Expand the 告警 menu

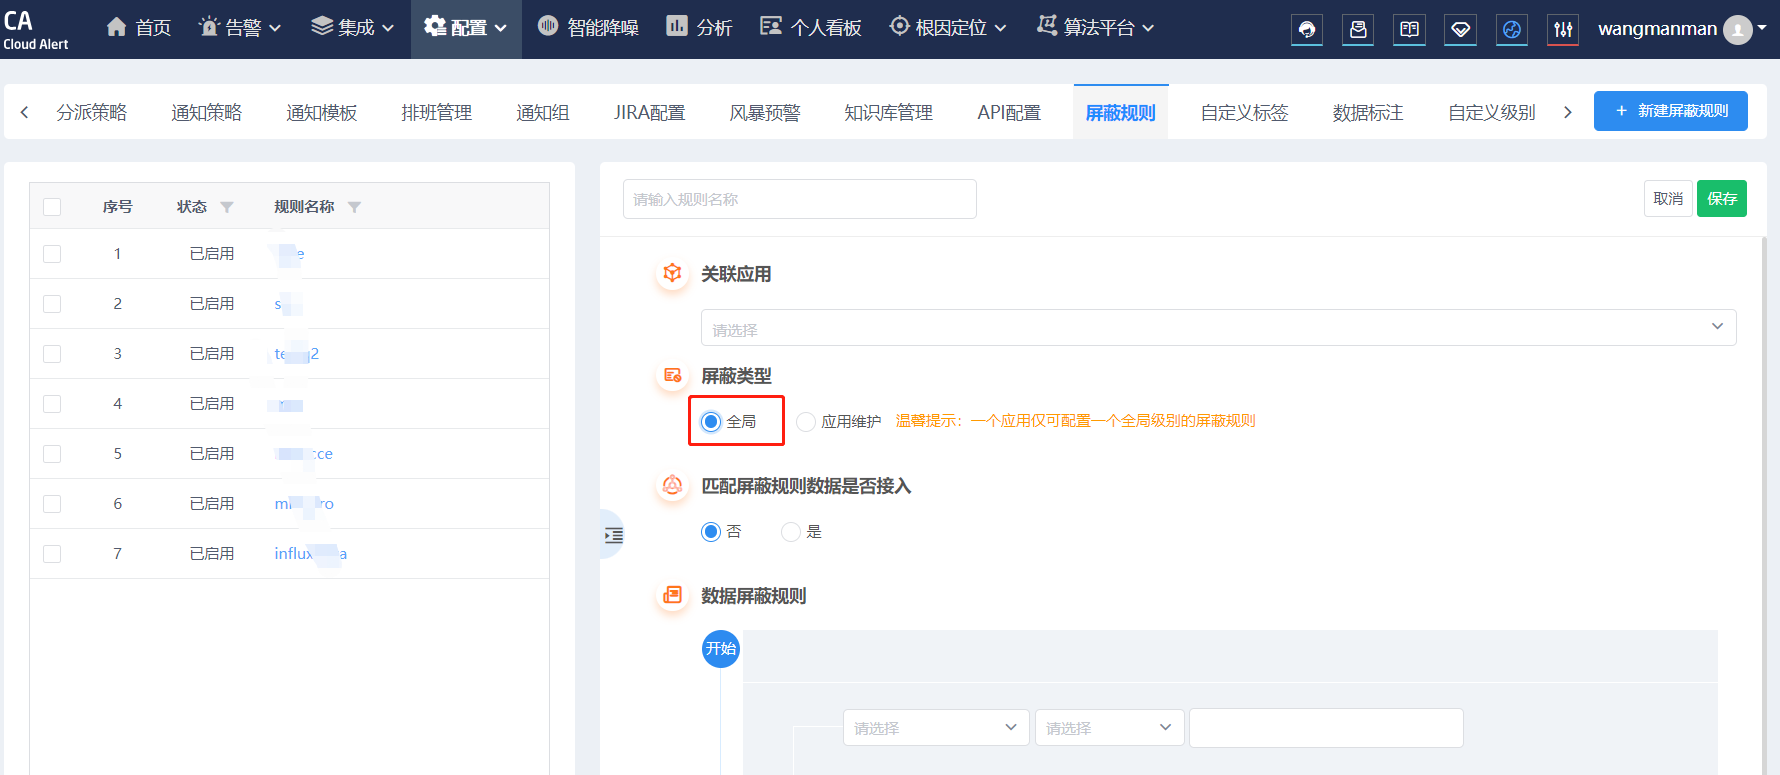tap(275, 29)
